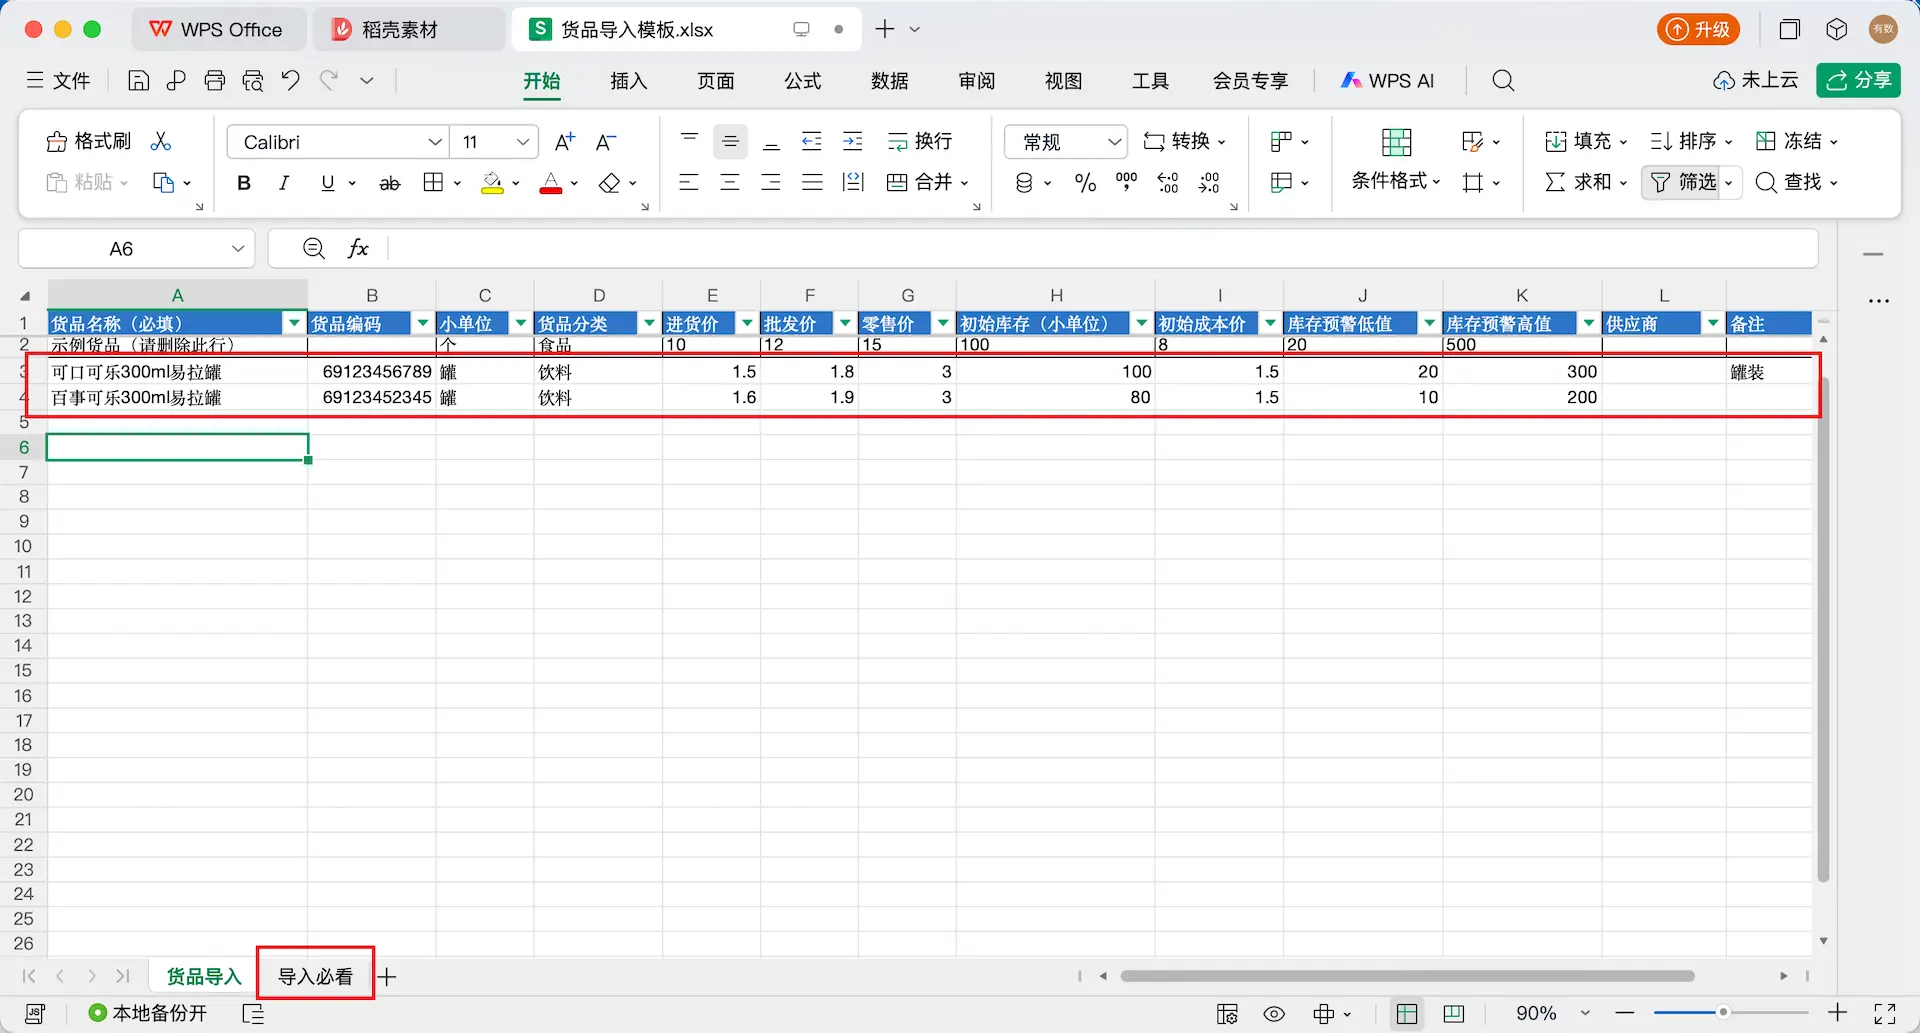The height and width of the screenshot is (1033, 1920).
Task: Enter fullscreen via status bar icon
Action: click(1884, 1014)
